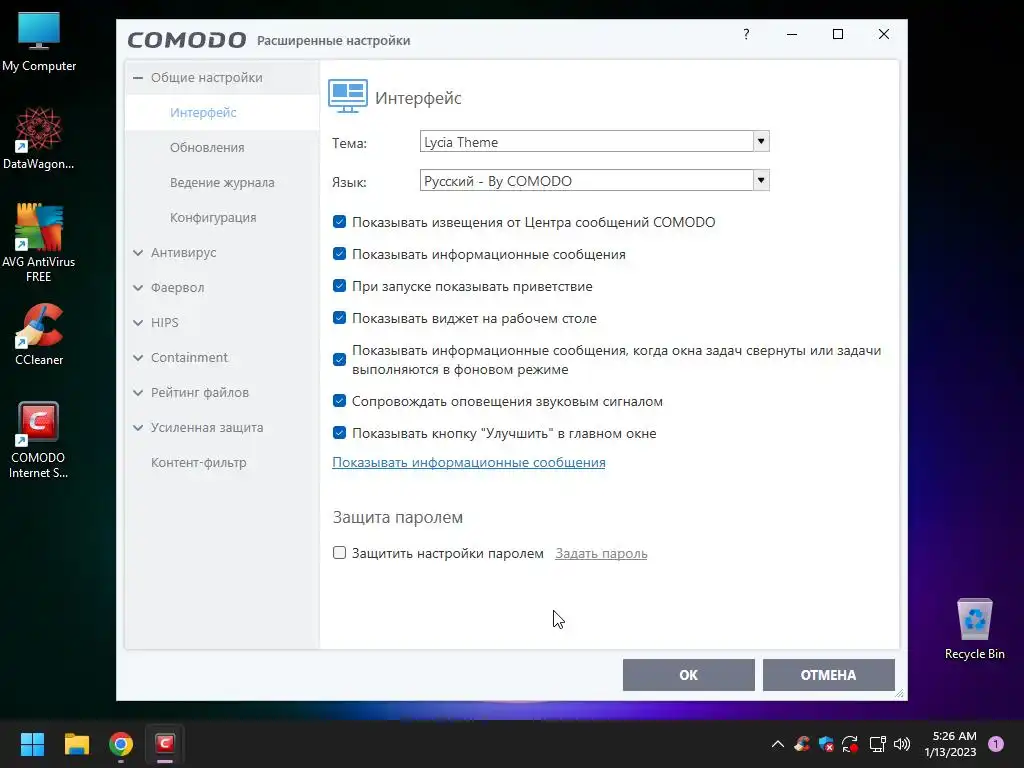Toggle 'Показывать кнопку Улучшить в главном окне'

point(339,432)
